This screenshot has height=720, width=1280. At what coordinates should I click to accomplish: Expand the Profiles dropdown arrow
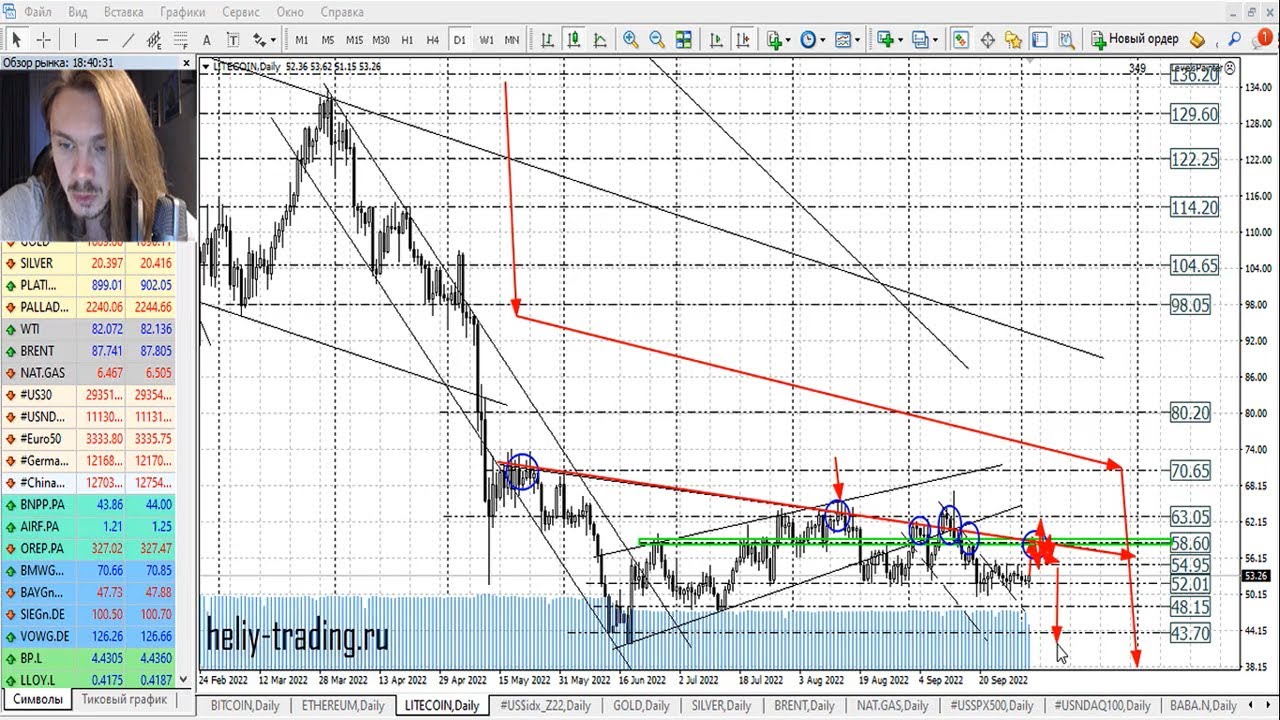935,40
